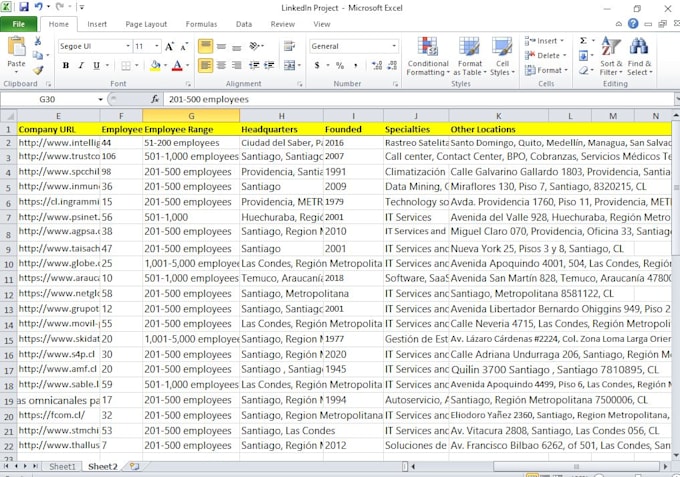680x477 pixels.
Task: Open Sort & Filter menu
Action: pos(611,56)
